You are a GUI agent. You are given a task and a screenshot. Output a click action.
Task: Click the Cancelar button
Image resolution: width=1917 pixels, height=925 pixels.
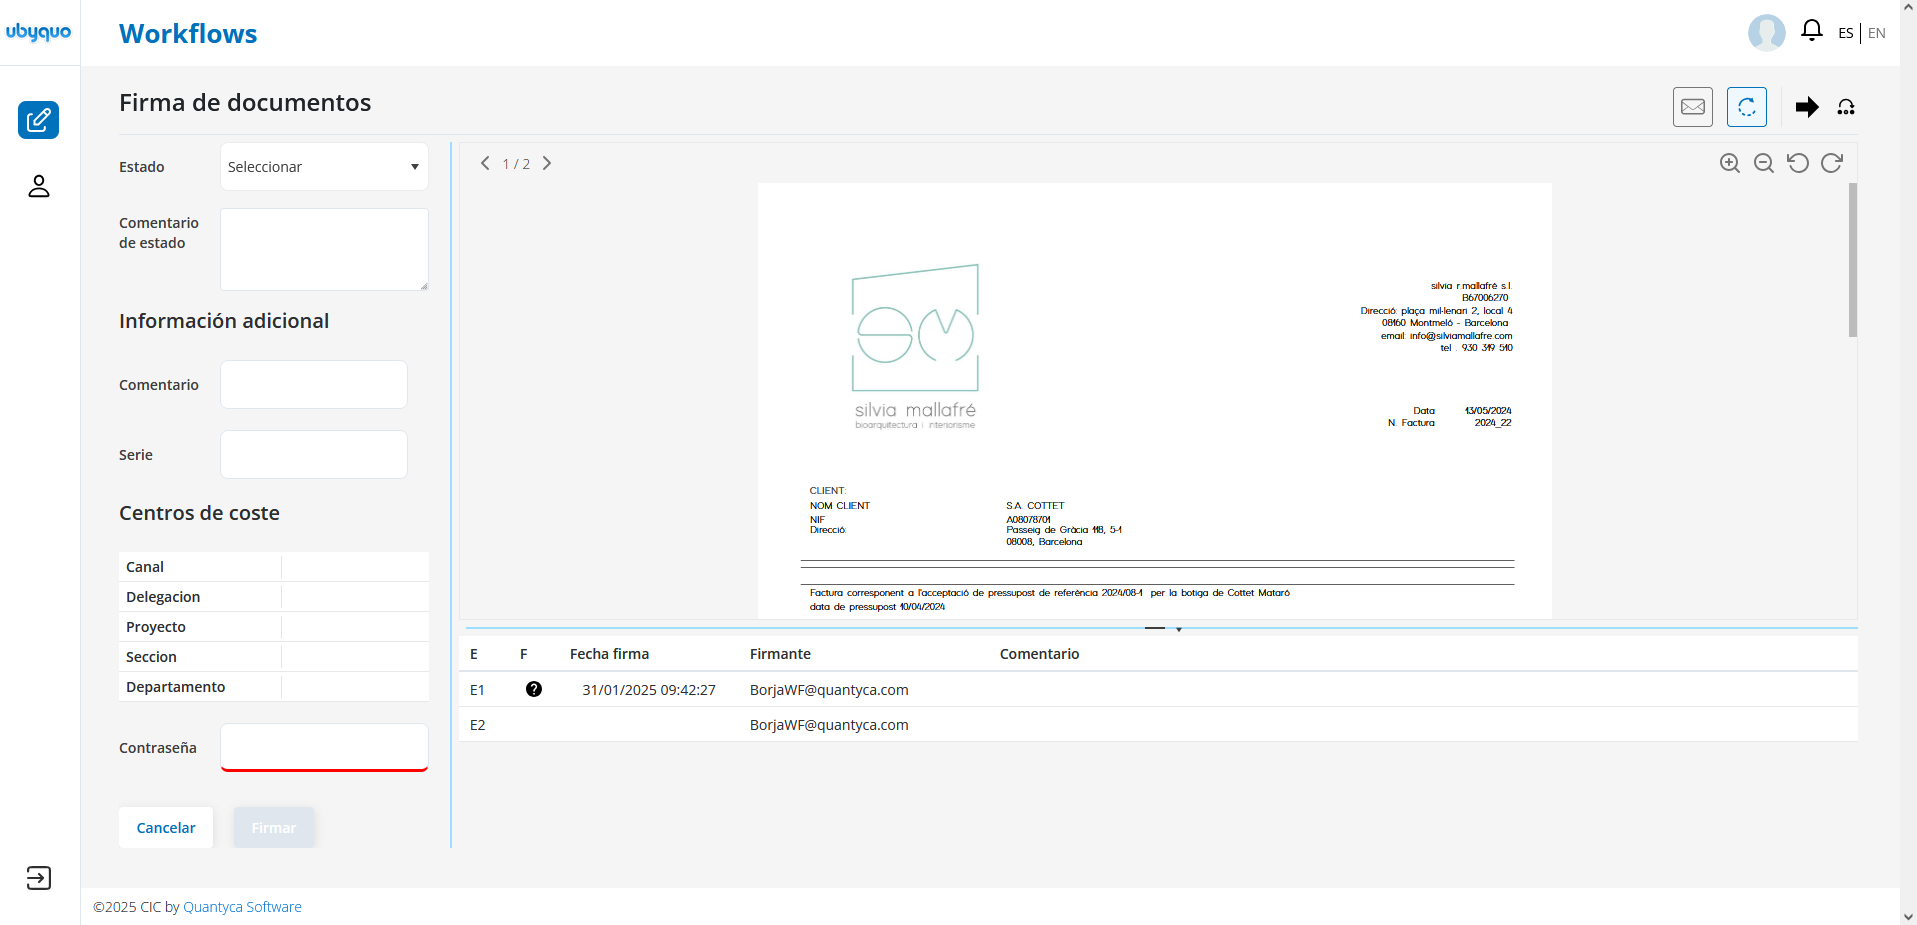(x=166, y=828)
